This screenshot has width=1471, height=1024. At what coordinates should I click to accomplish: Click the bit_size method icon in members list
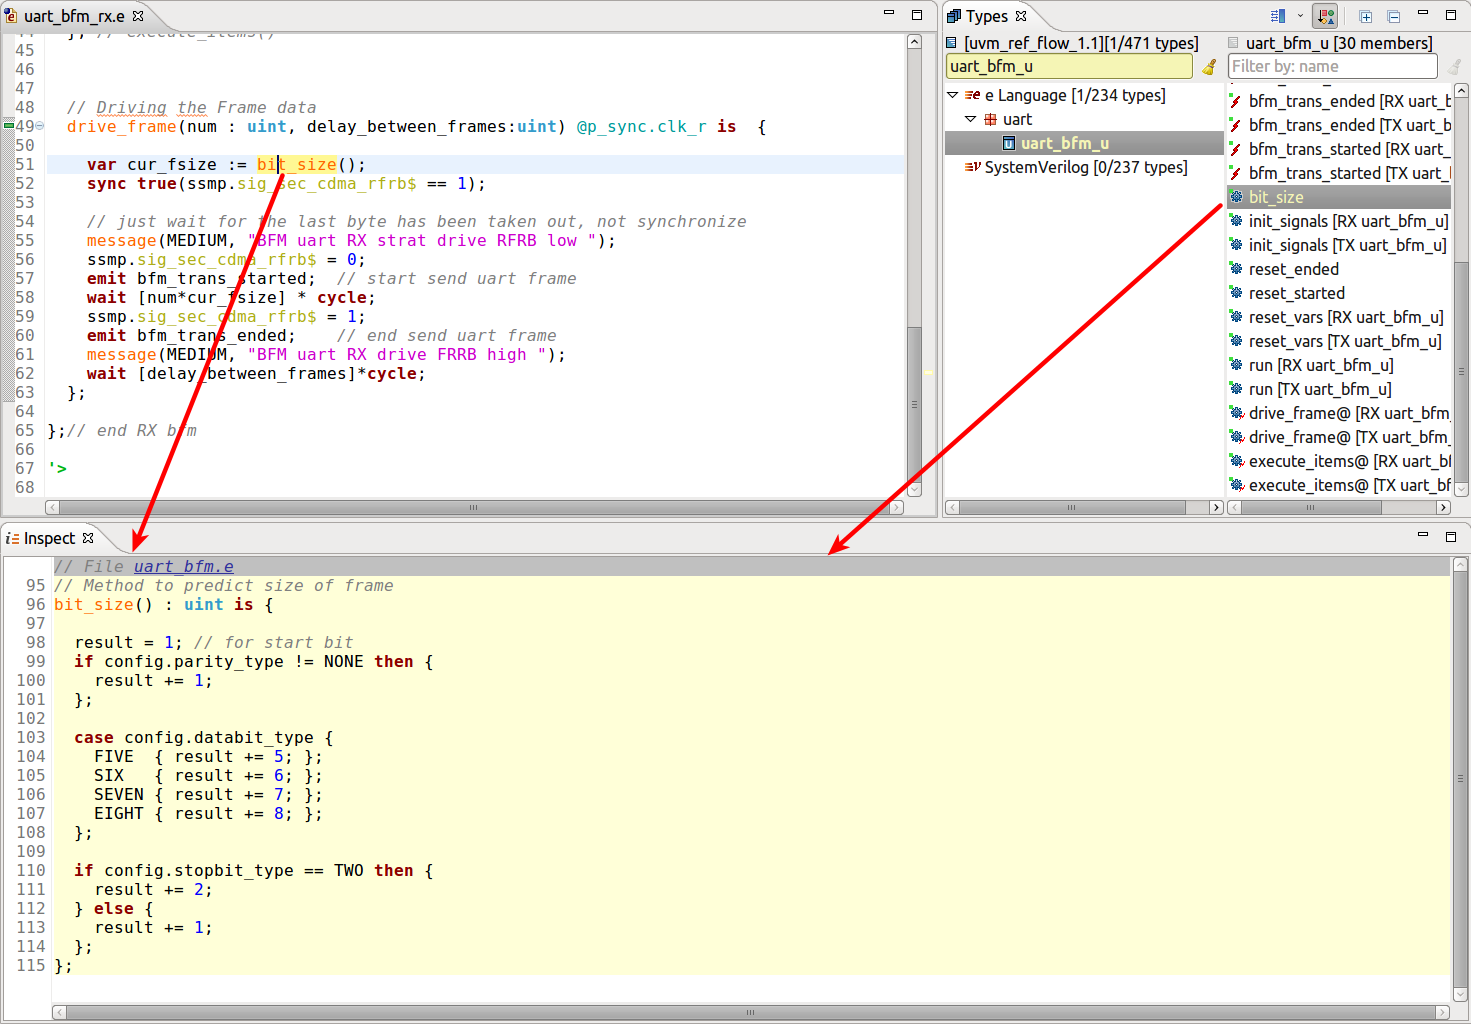point(1237,197)
